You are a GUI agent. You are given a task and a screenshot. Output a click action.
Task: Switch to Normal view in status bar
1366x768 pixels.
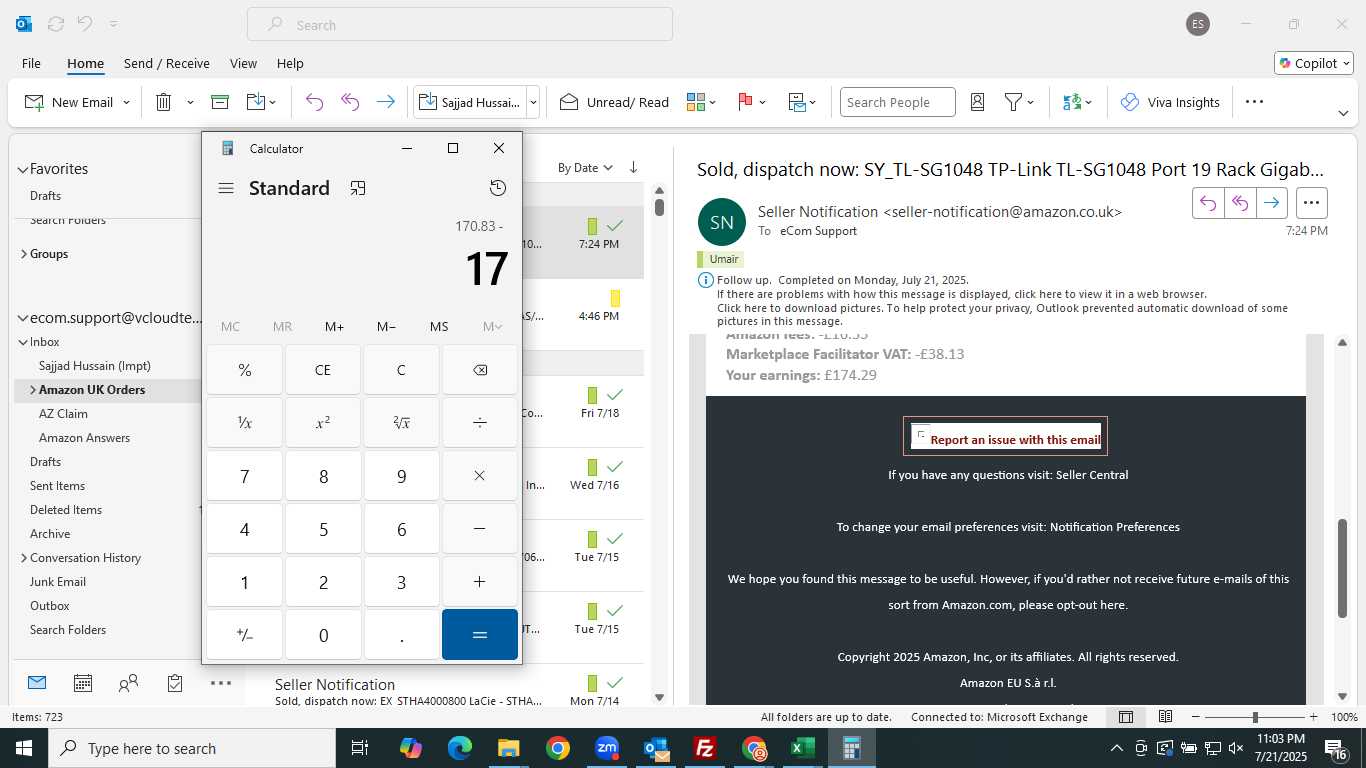[x=1125, y=717]
